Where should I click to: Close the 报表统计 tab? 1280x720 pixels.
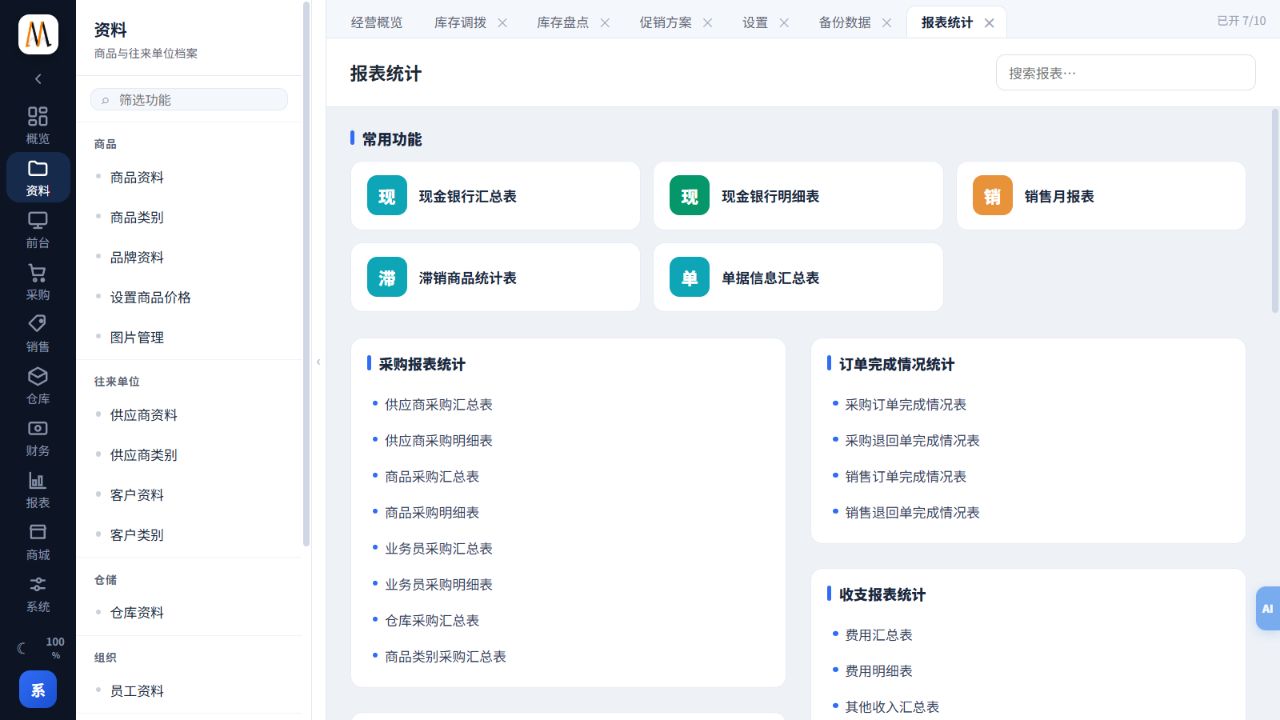pyautogui.click(x=989, y=22)
